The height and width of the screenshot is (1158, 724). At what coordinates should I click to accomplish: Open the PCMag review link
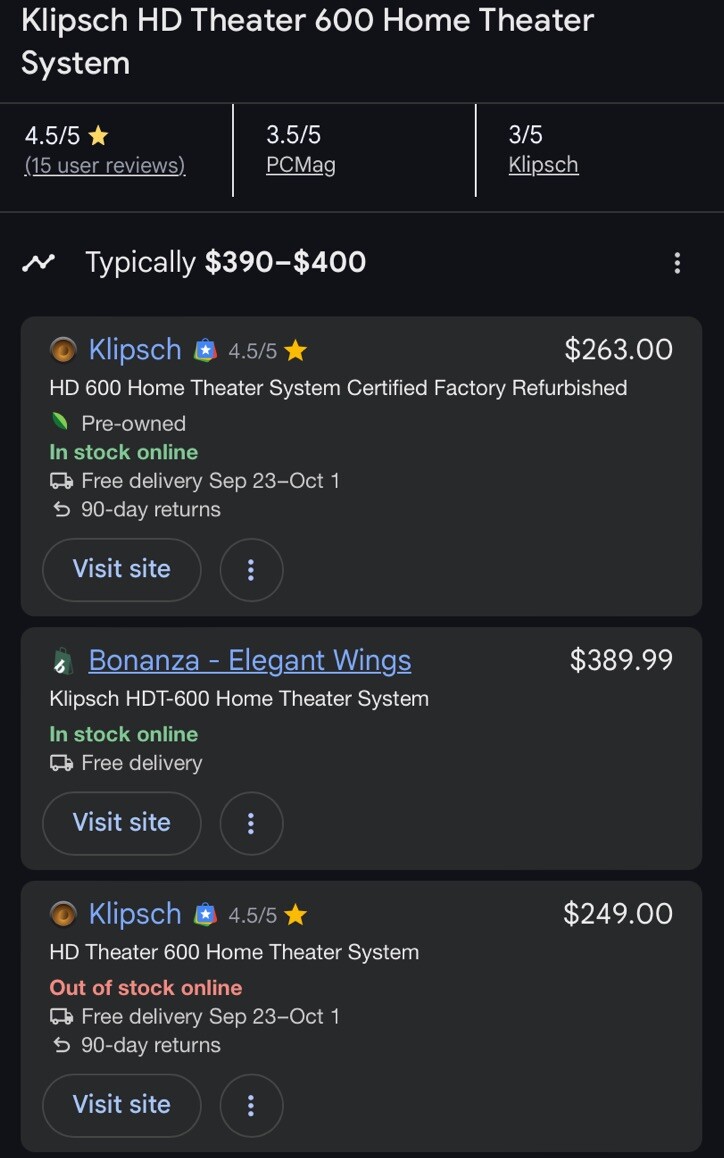coord(301,166)
